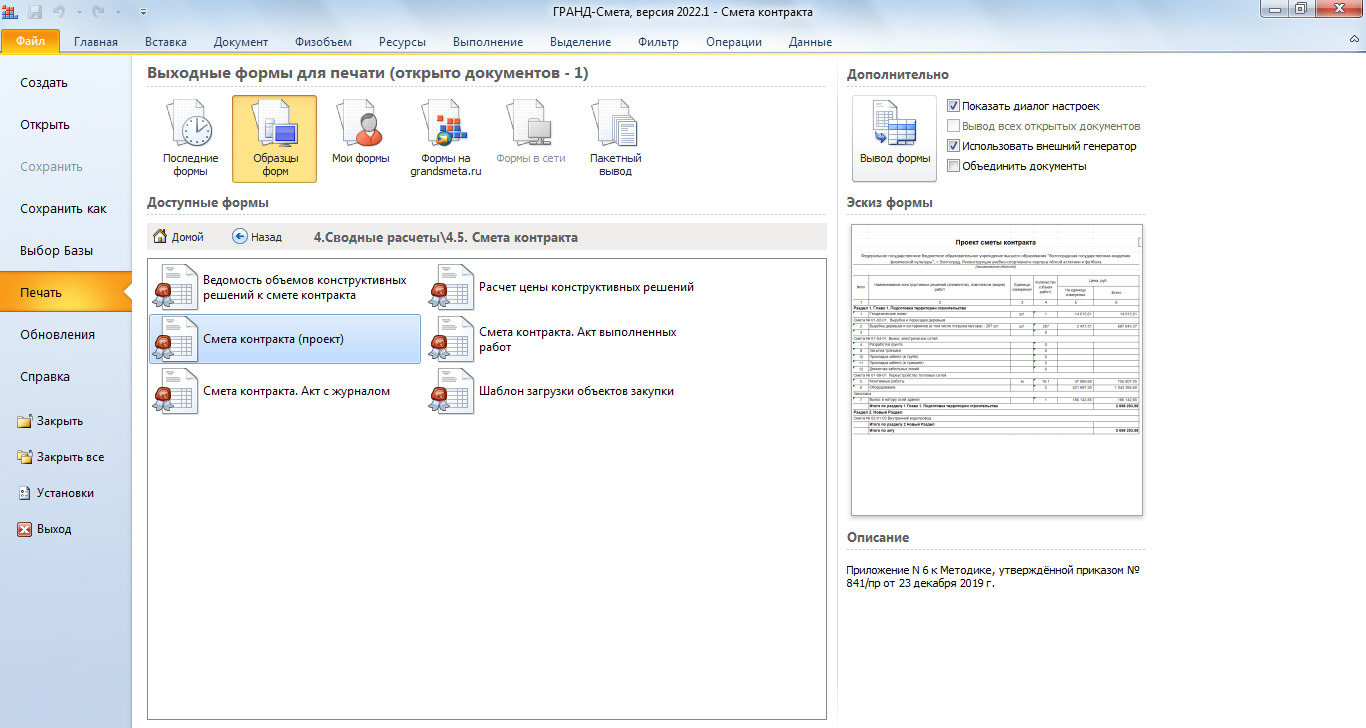Switch to the Данные ribbon tab
Image resolution: width=1366 pixels, height=728 pixels.
pos(810,42)
